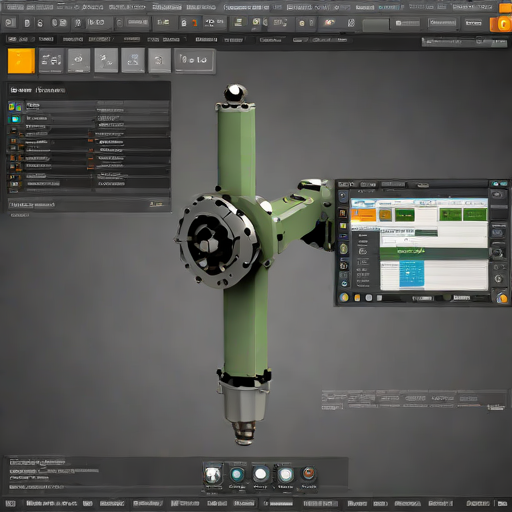512x512 pixels.
Task: Click the yellow sphere icon at embedded window bottom-left
Action: click(x=344, y=297)
